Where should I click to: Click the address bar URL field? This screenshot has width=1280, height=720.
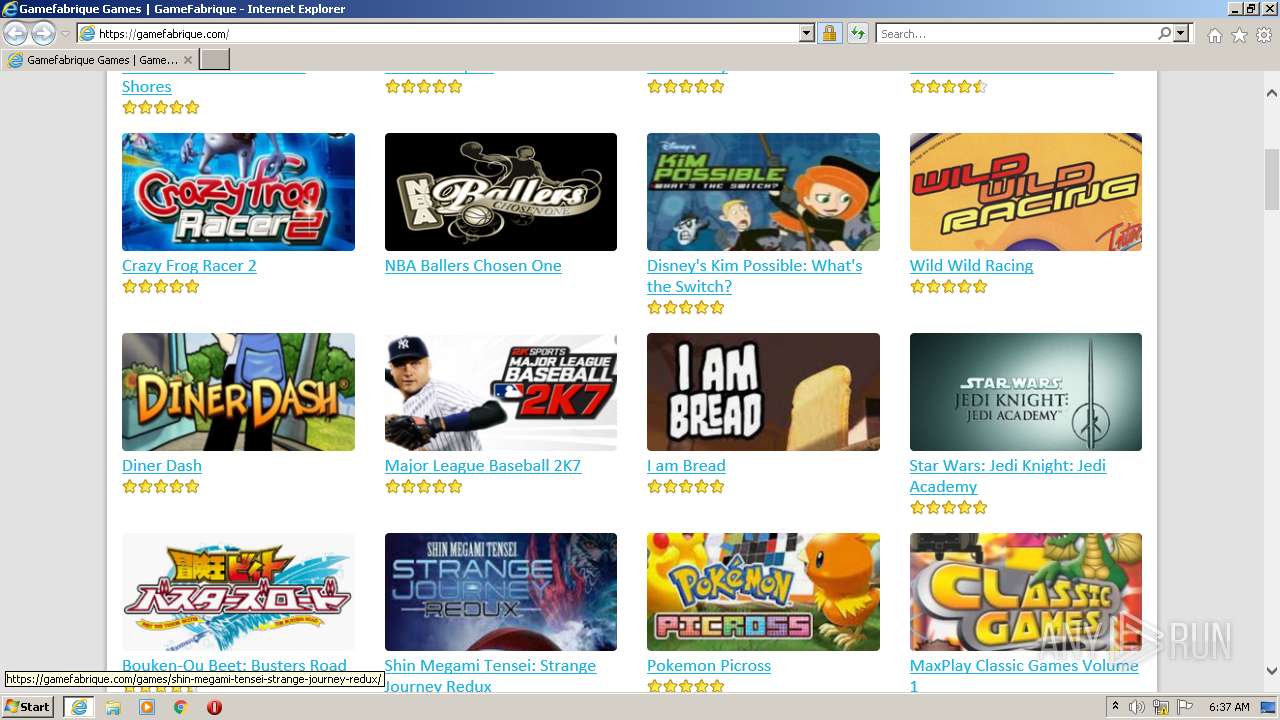coord(440,33)
